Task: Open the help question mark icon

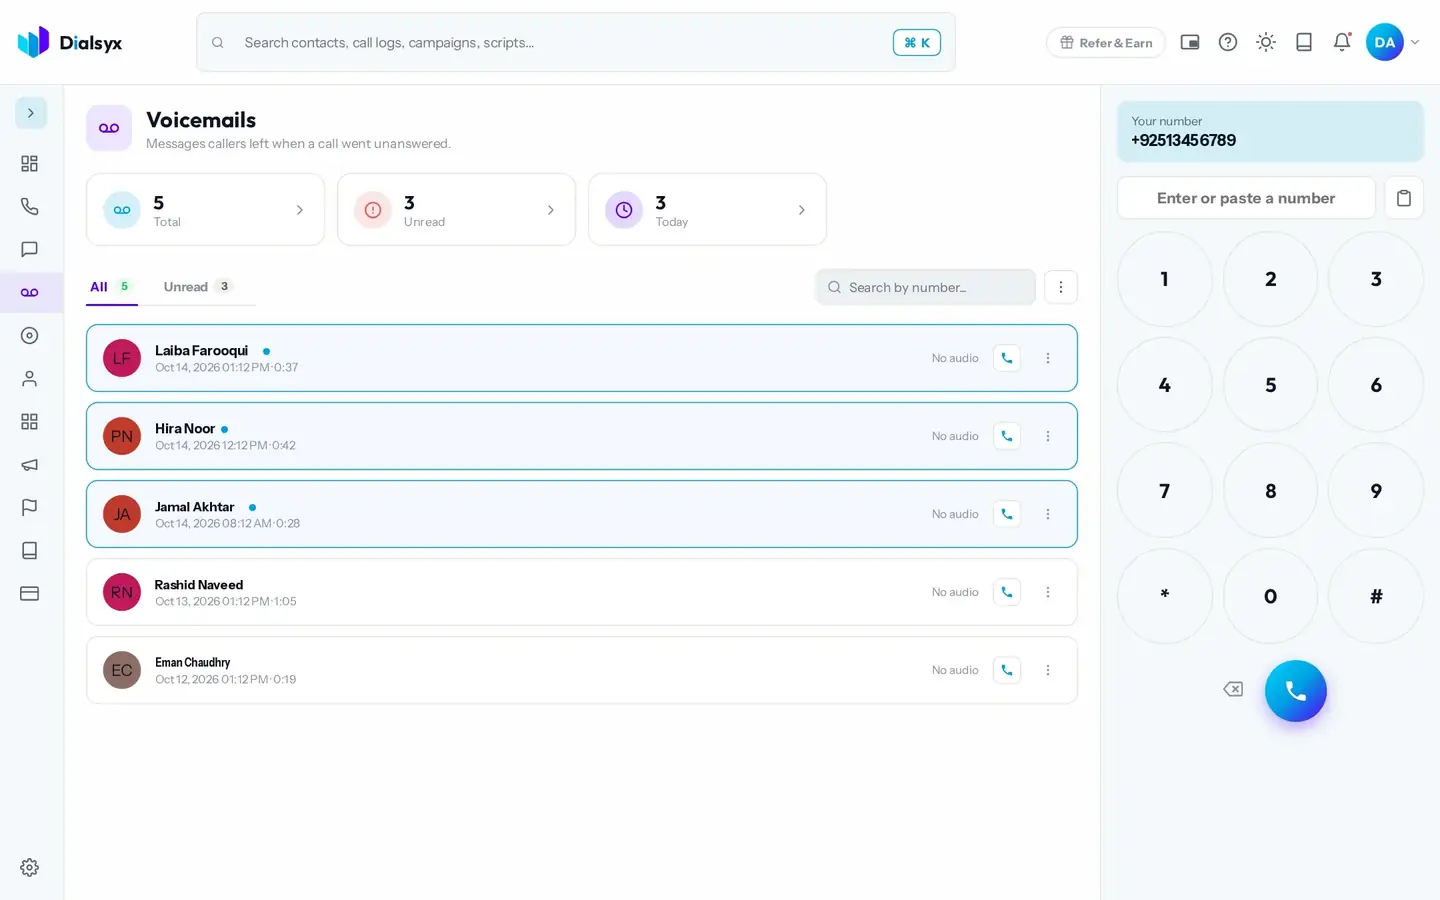Action: [x=1228, y=42]
